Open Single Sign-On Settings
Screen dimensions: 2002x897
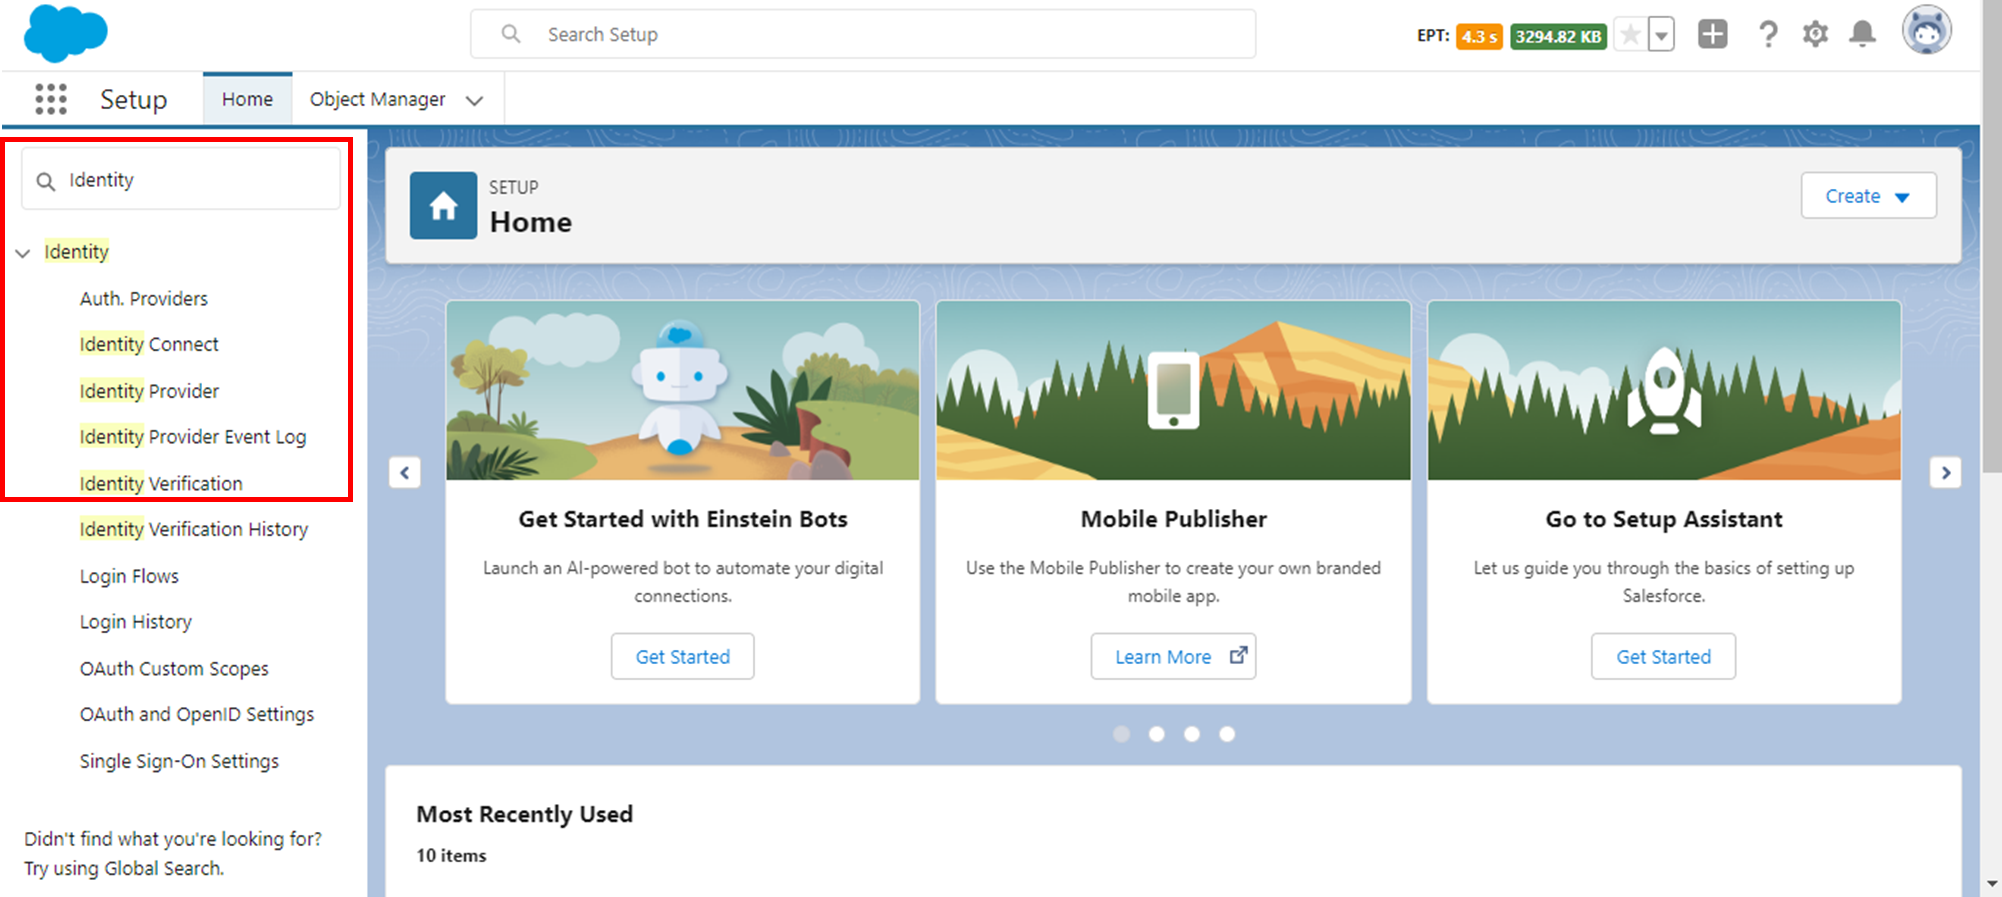(179, 761)
